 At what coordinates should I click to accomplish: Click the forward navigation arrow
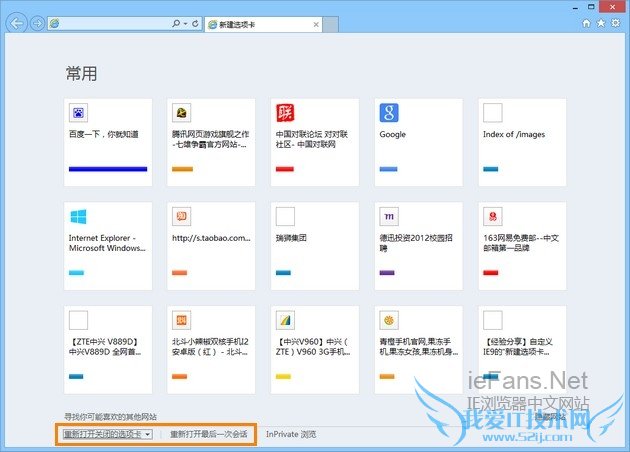point(37,24)
